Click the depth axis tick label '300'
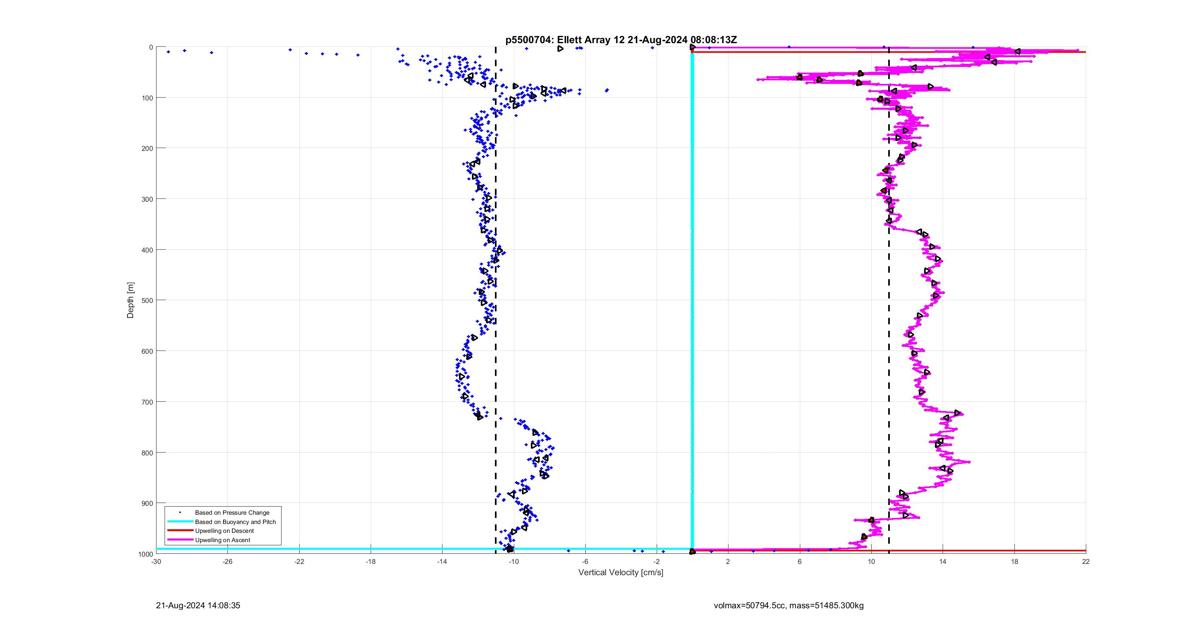This screenshot has height=622, width=1200. click(146, 199)
